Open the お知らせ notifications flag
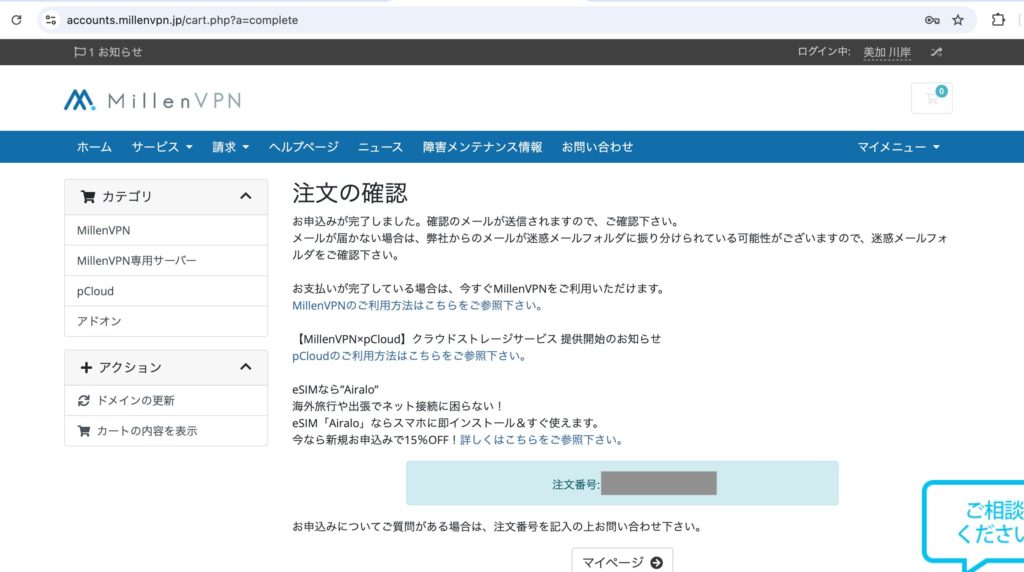The image size is (1024, 572). pyautogui.click(x=108, y=52)
